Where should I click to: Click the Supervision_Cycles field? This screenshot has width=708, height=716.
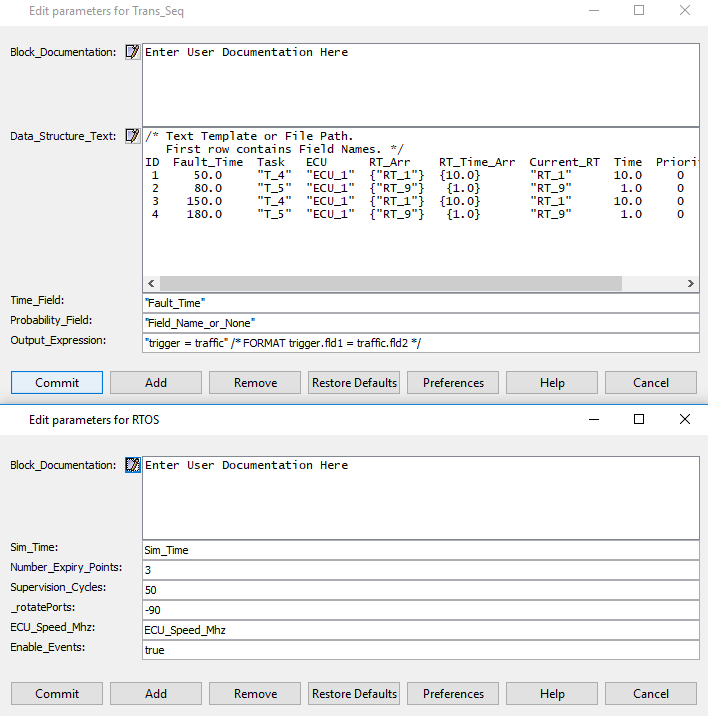420,590
